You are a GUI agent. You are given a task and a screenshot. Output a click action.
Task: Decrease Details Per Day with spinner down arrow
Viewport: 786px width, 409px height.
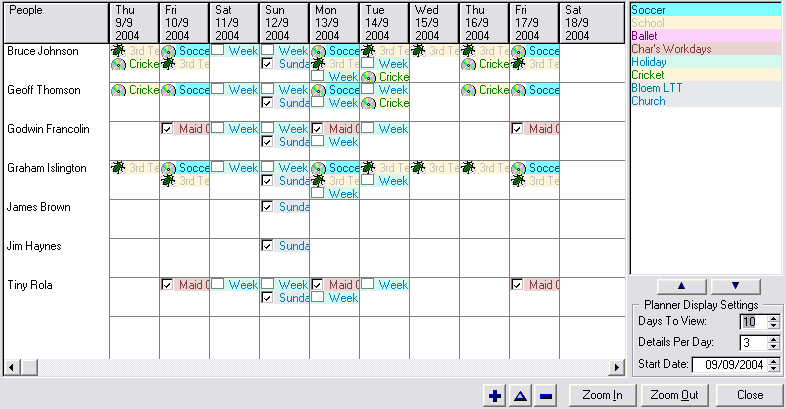tap(772, 347)
